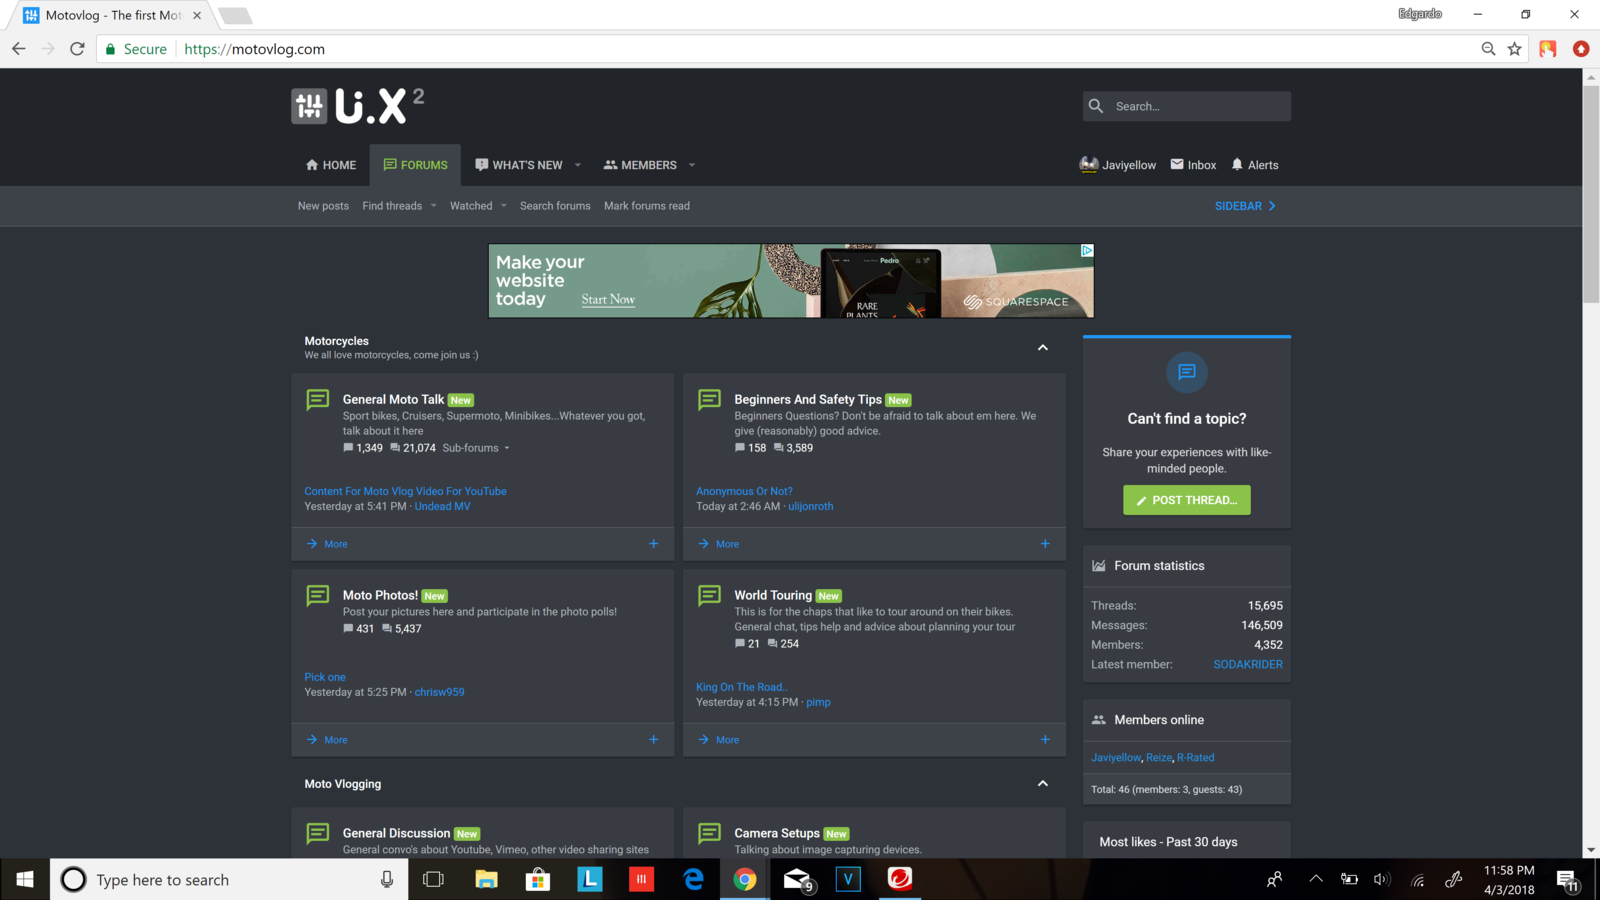This screenshot has height=900, width=1600.
Task: Open 'Content For Moto Vlog Video For YouTube' thread
Action: pos(405,491)
